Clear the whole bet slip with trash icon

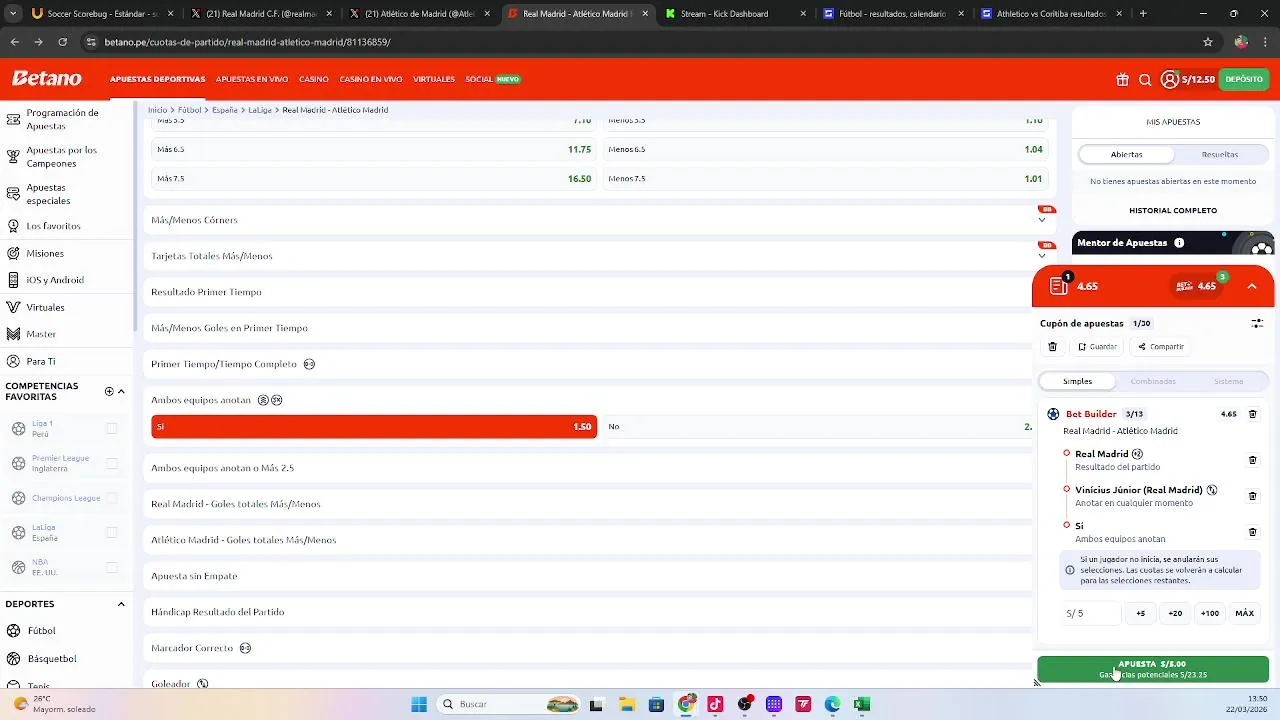[1052, 347]
